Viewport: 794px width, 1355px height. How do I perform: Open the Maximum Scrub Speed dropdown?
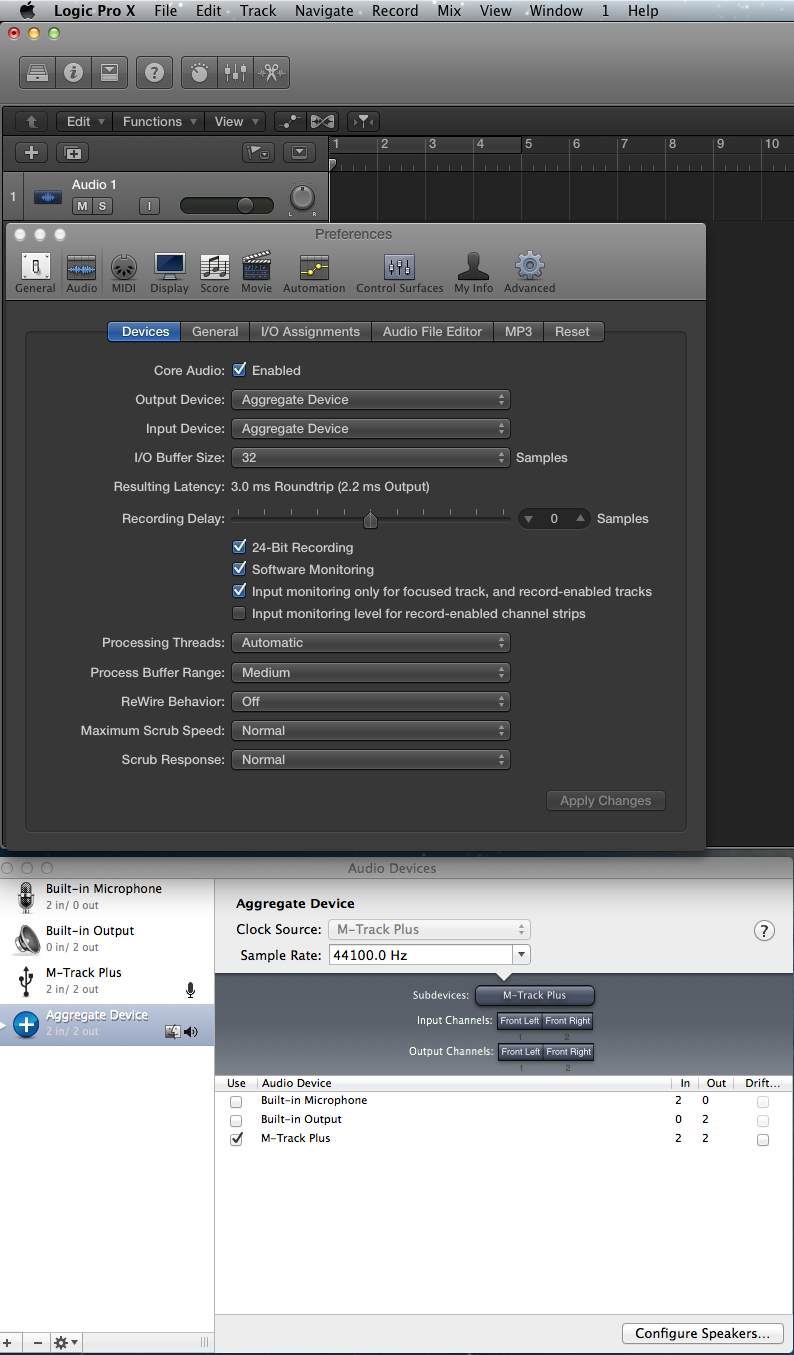pyautogui.click(x=370, y=731)
